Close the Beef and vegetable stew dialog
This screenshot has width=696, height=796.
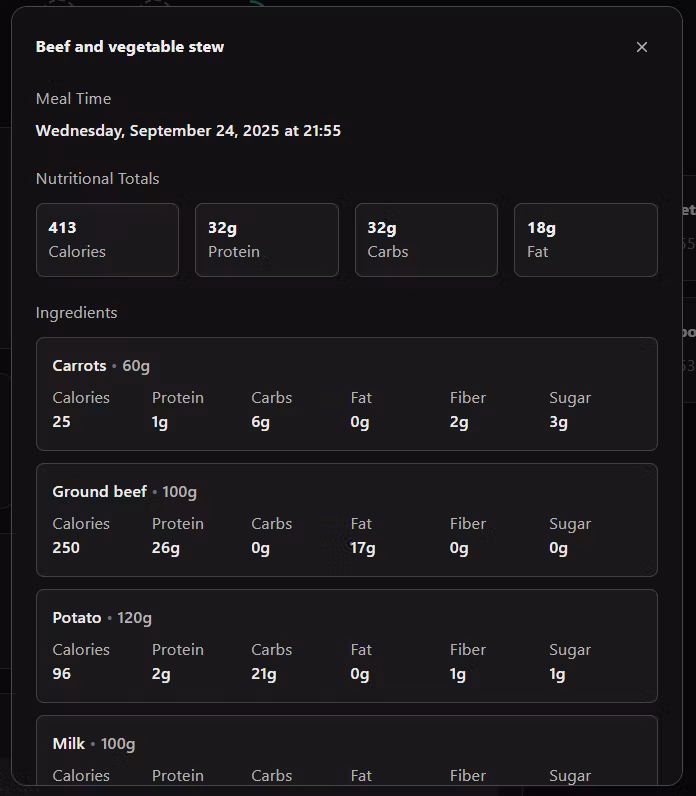[642, 47]
